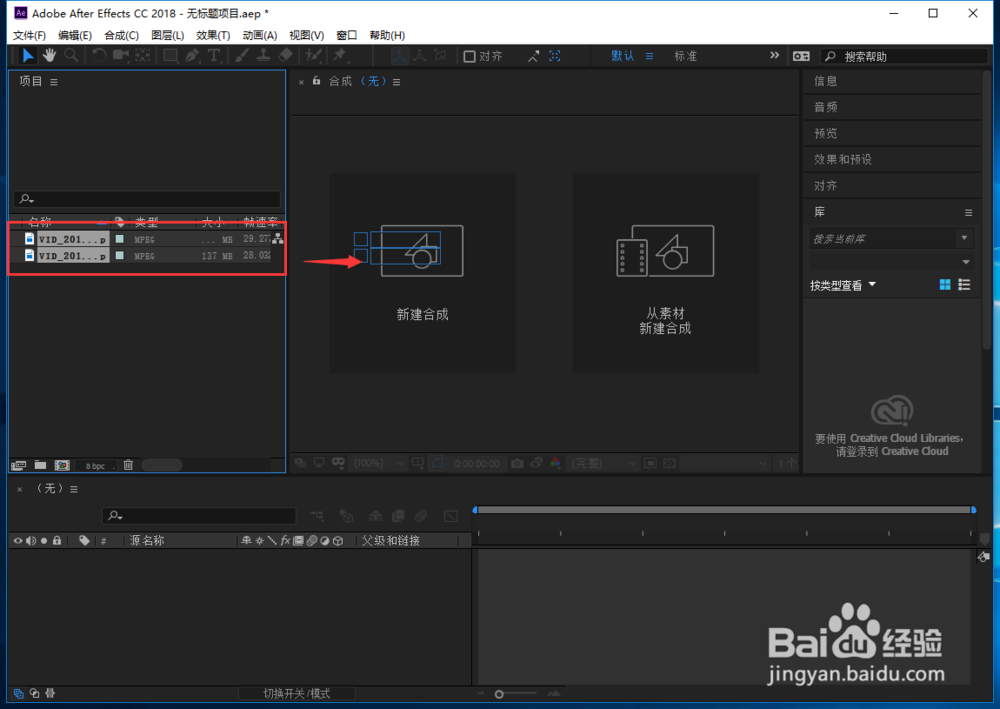Open the 合成 menu

point(119,34)
